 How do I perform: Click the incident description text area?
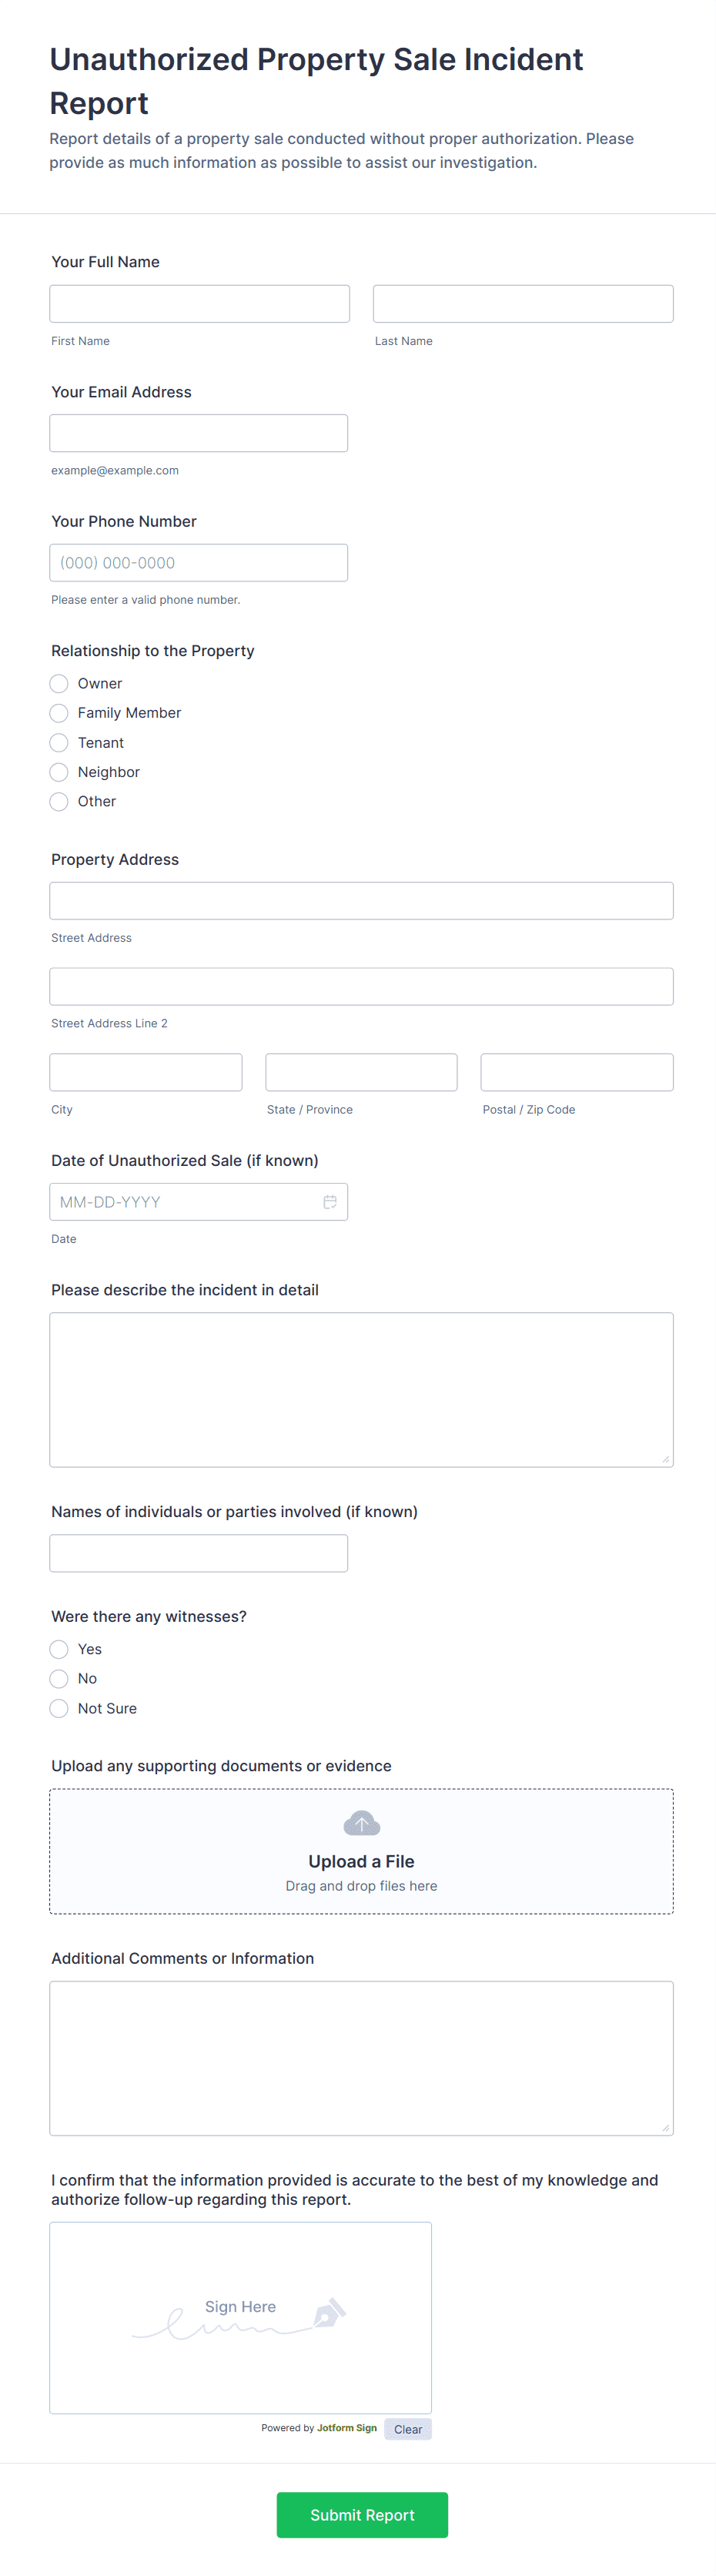361,1389
